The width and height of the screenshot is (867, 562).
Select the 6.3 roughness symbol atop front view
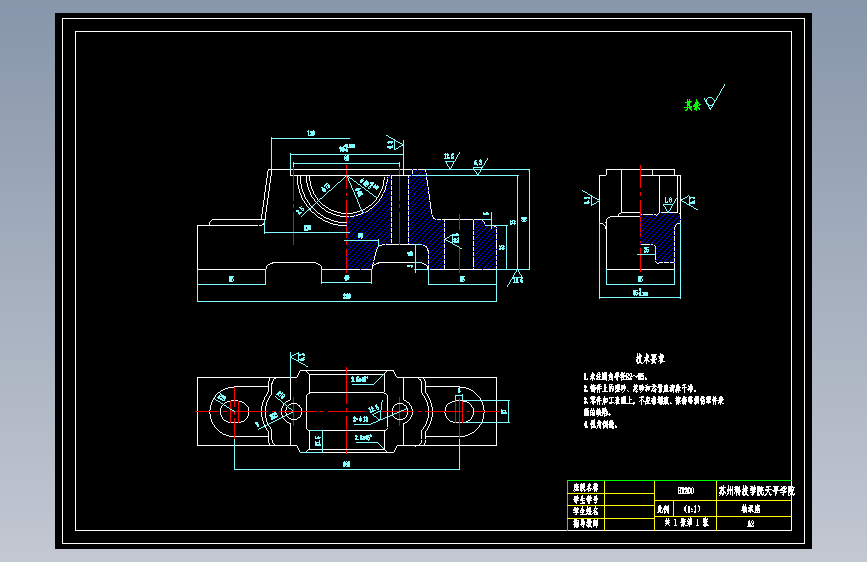pyautogui.click(x=479, y=166)
